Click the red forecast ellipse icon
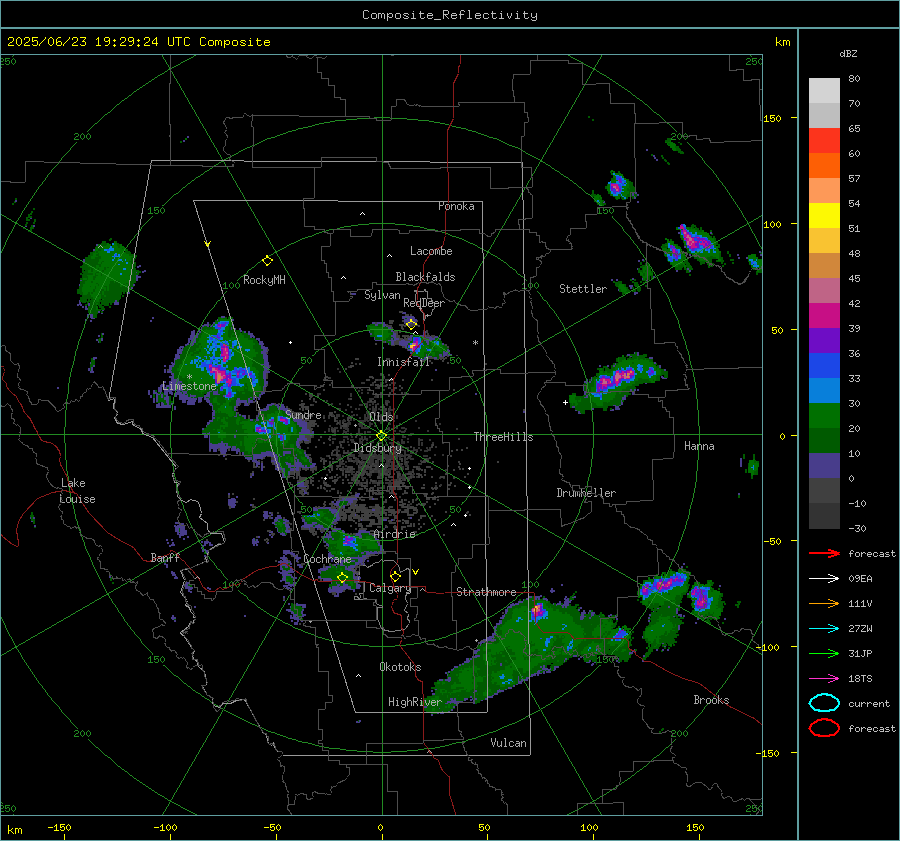This screenshot has width=900, height=841. tap(824, 728)
